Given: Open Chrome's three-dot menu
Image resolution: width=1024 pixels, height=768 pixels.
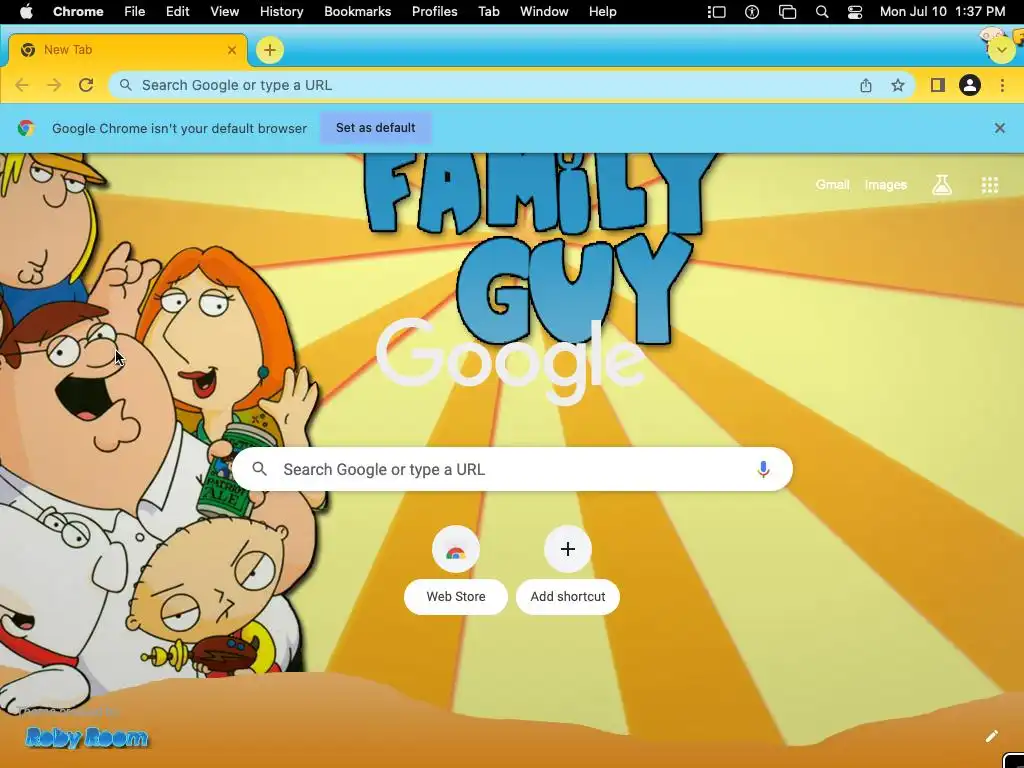Looking at the screenshot, I should click(1002, 85).
